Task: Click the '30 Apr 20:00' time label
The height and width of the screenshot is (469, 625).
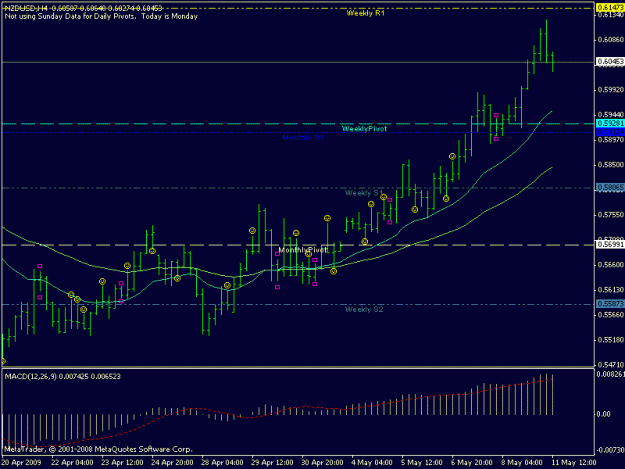Action: tap(322, 463)
